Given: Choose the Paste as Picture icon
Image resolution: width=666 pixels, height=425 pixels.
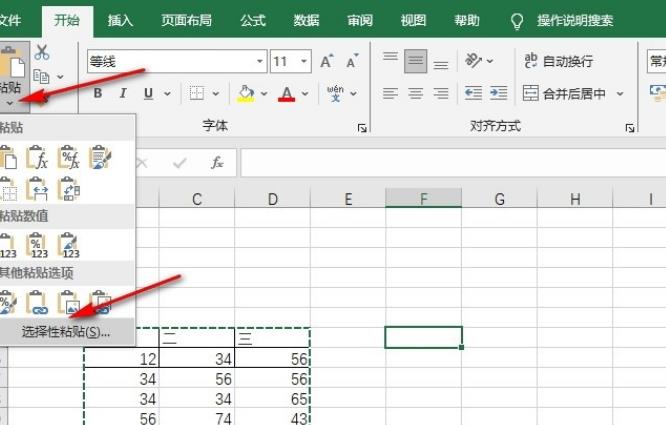Looking at the screenshot, I should 69,302.
